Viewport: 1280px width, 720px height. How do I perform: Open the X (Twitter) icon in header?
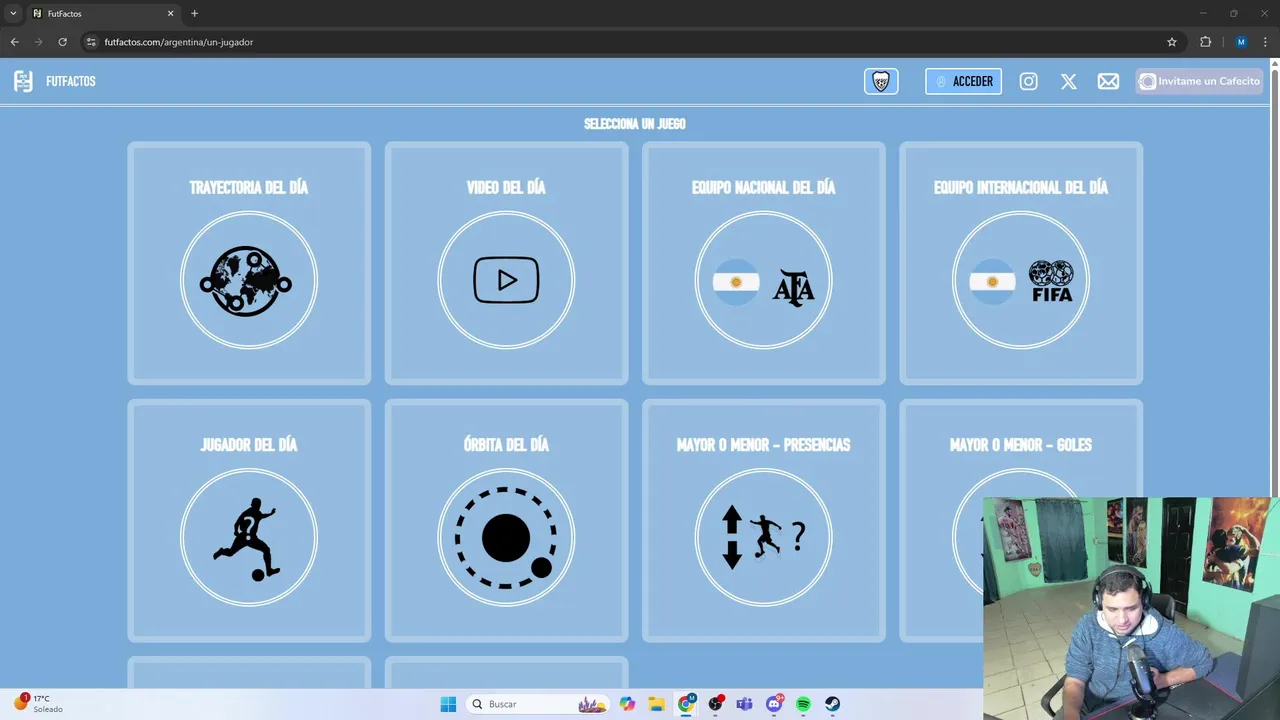(x=1068, y=82)
